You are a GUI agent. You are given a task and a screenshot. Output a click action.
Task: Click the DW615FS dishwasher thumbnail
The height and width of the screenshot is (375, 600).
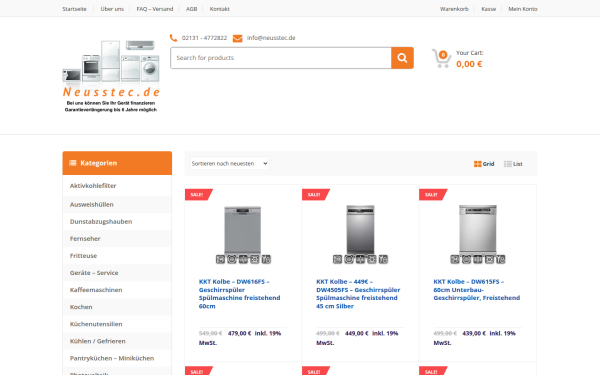(x=478, y=234)
